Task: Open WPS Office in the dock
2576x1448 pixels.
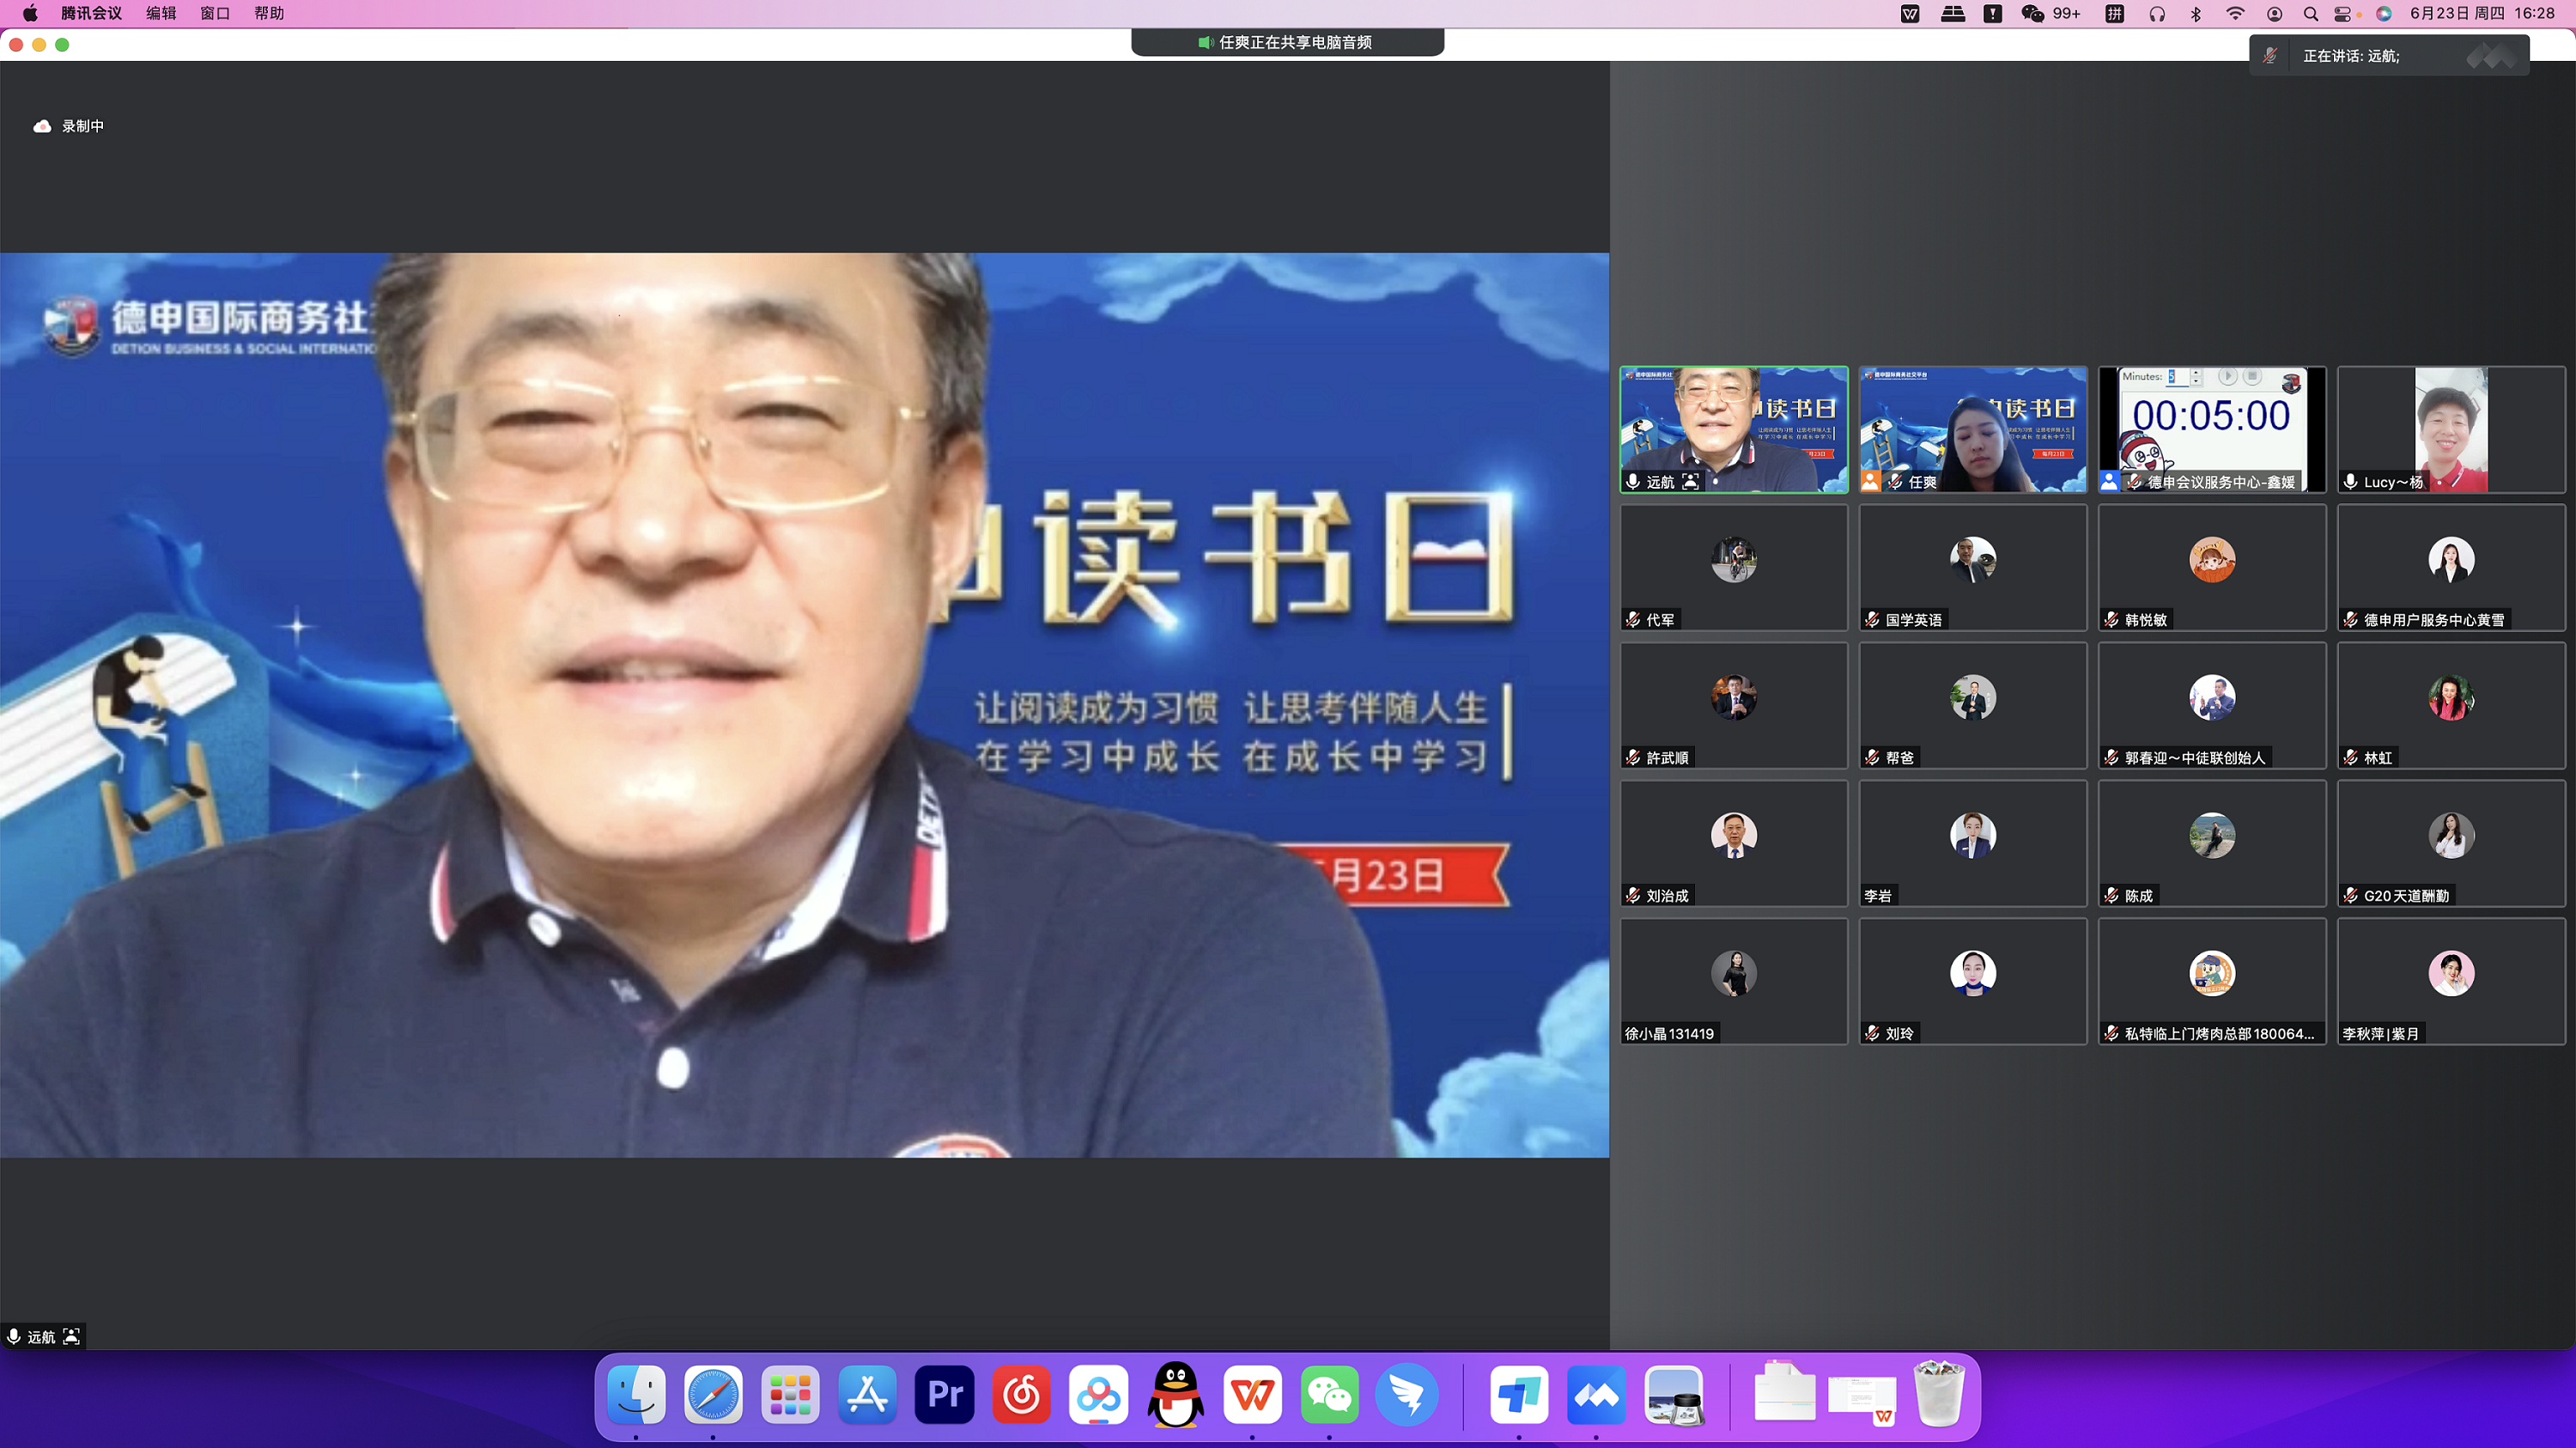Action: [1252, 1393]
